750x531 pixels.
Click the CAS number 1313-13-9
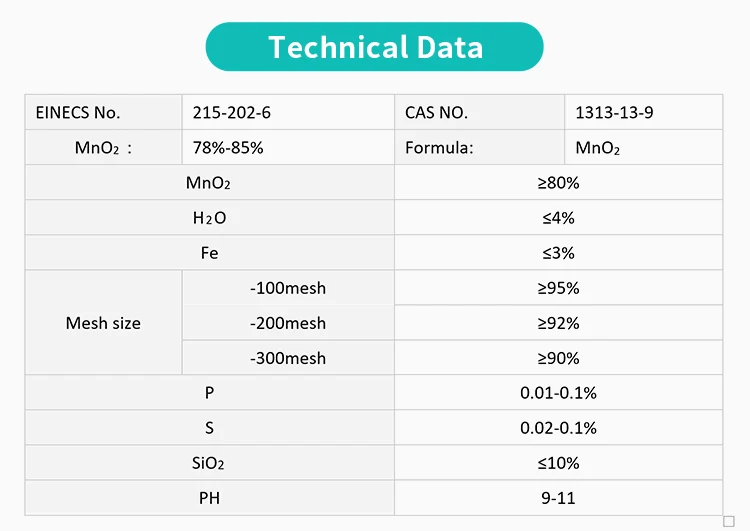(614, 113)
